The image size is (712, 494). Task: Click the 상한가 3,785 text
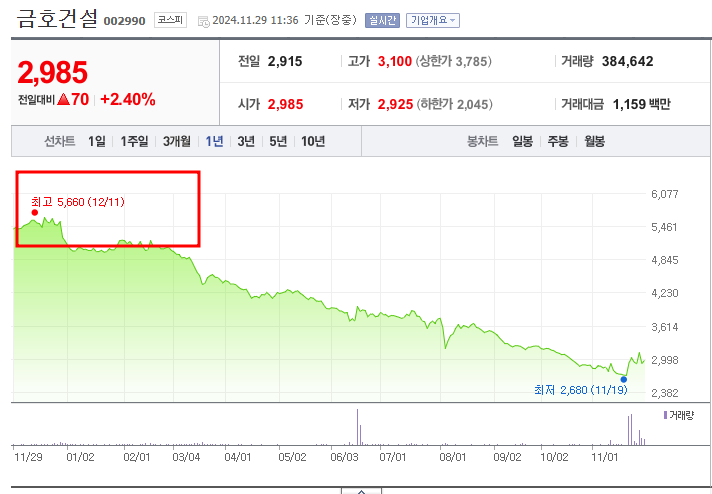(x=454, y=61)
